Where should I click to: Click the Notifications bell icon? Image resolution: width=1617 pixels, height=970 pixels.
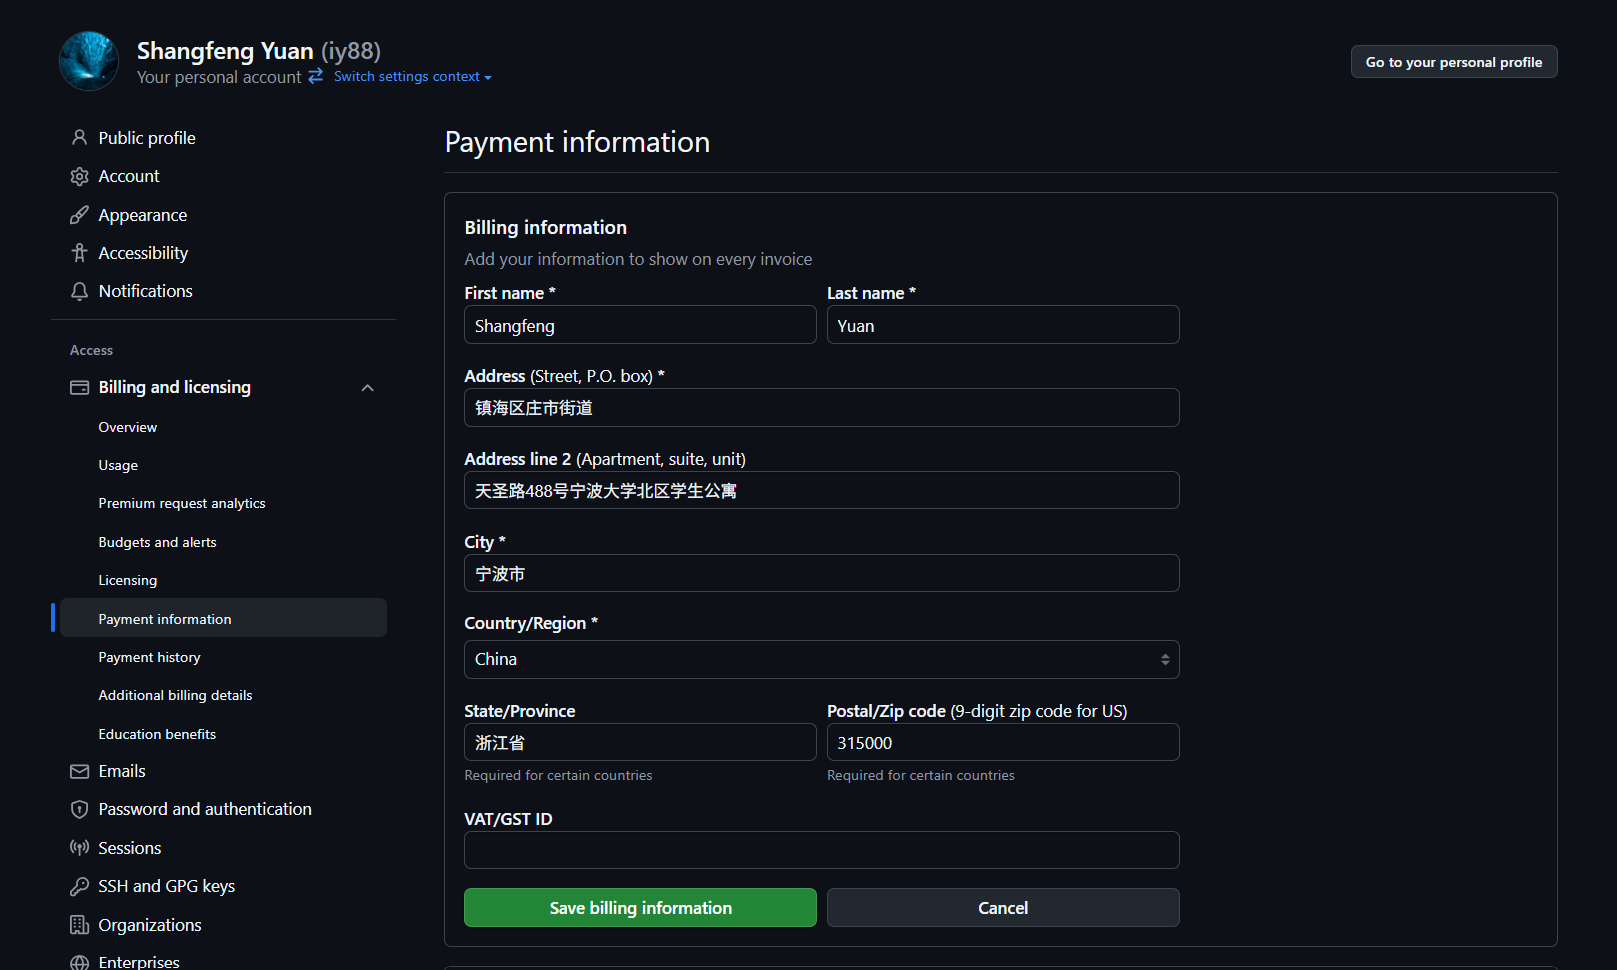pyautogui.click(x=79, y=291)
